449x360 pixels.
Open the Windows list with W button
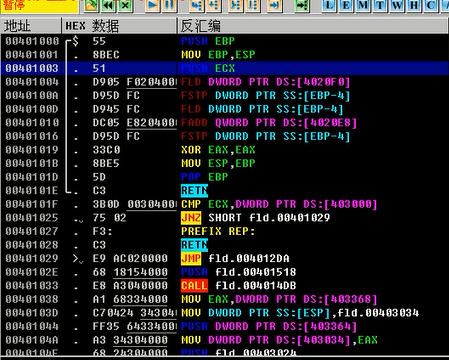pyautogui.click(x=397, y=6)
